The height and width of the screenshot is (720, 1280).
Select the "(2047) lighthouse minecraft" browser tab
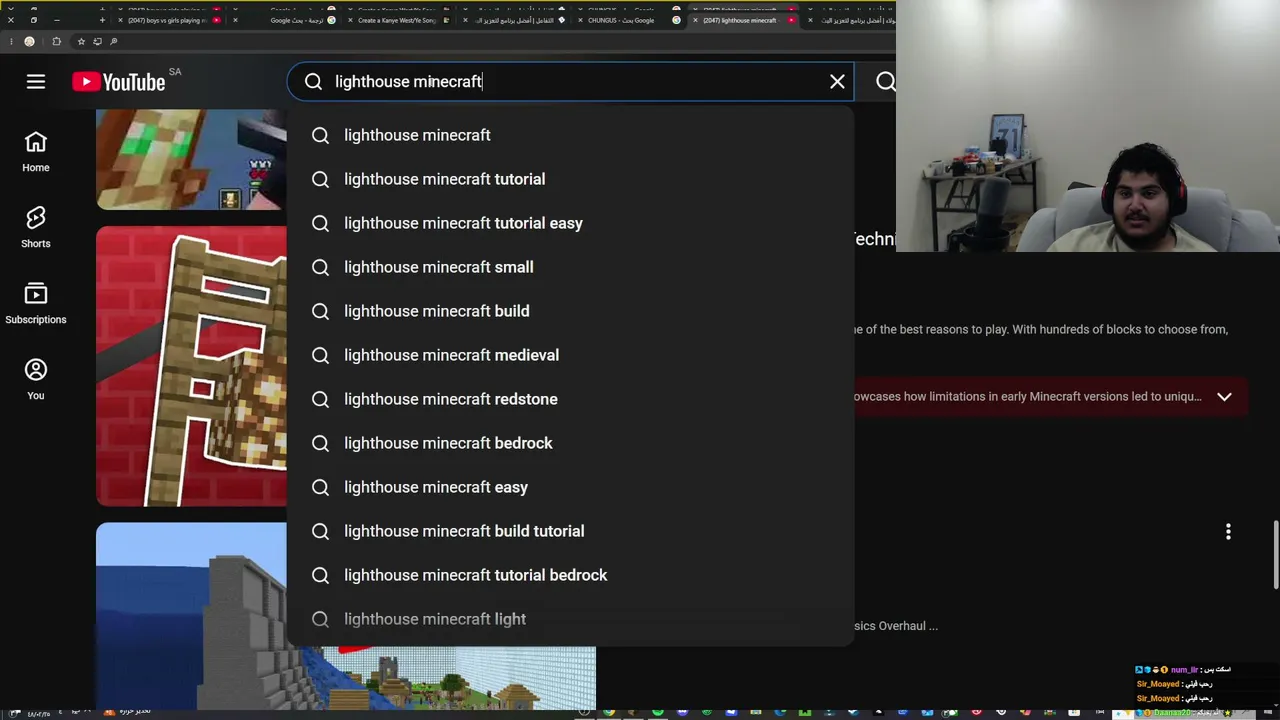[742, 20]
